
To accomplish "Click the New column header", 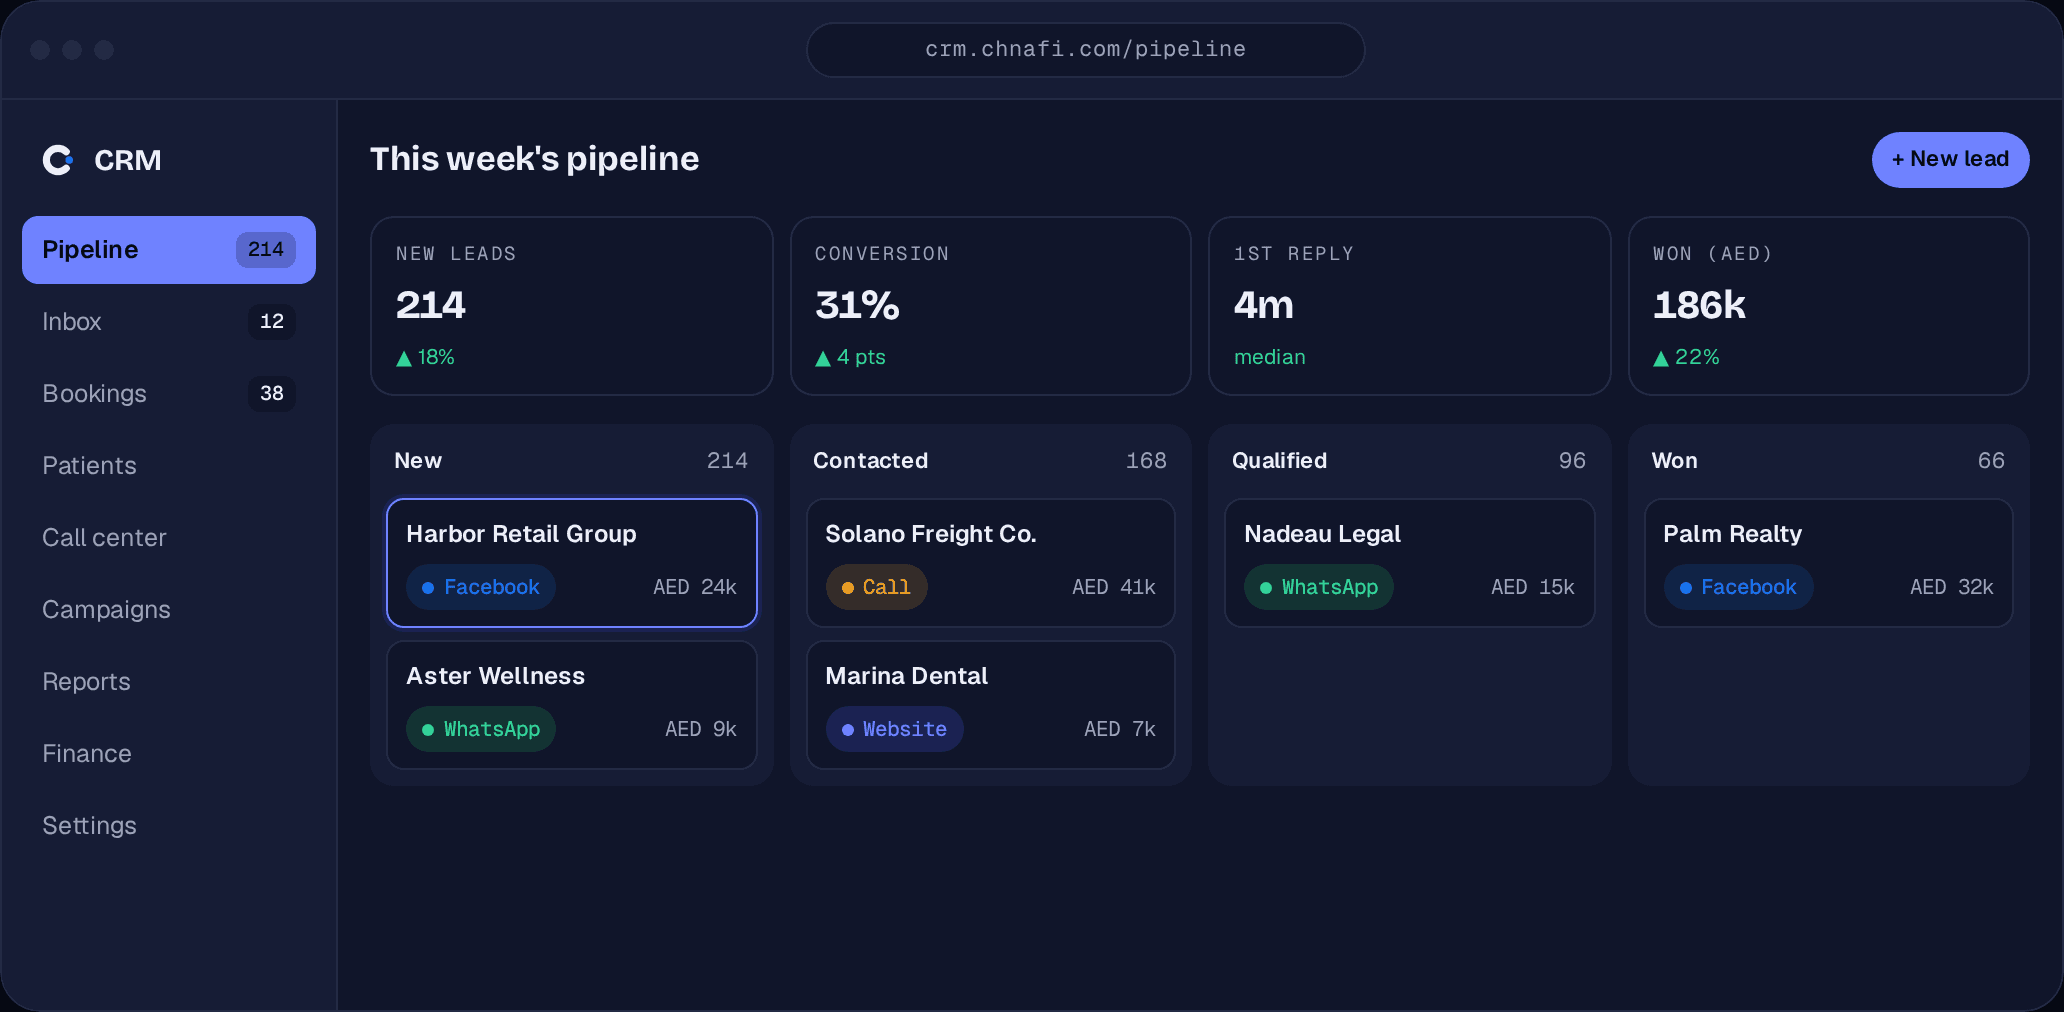I will (x=418, y=461).
